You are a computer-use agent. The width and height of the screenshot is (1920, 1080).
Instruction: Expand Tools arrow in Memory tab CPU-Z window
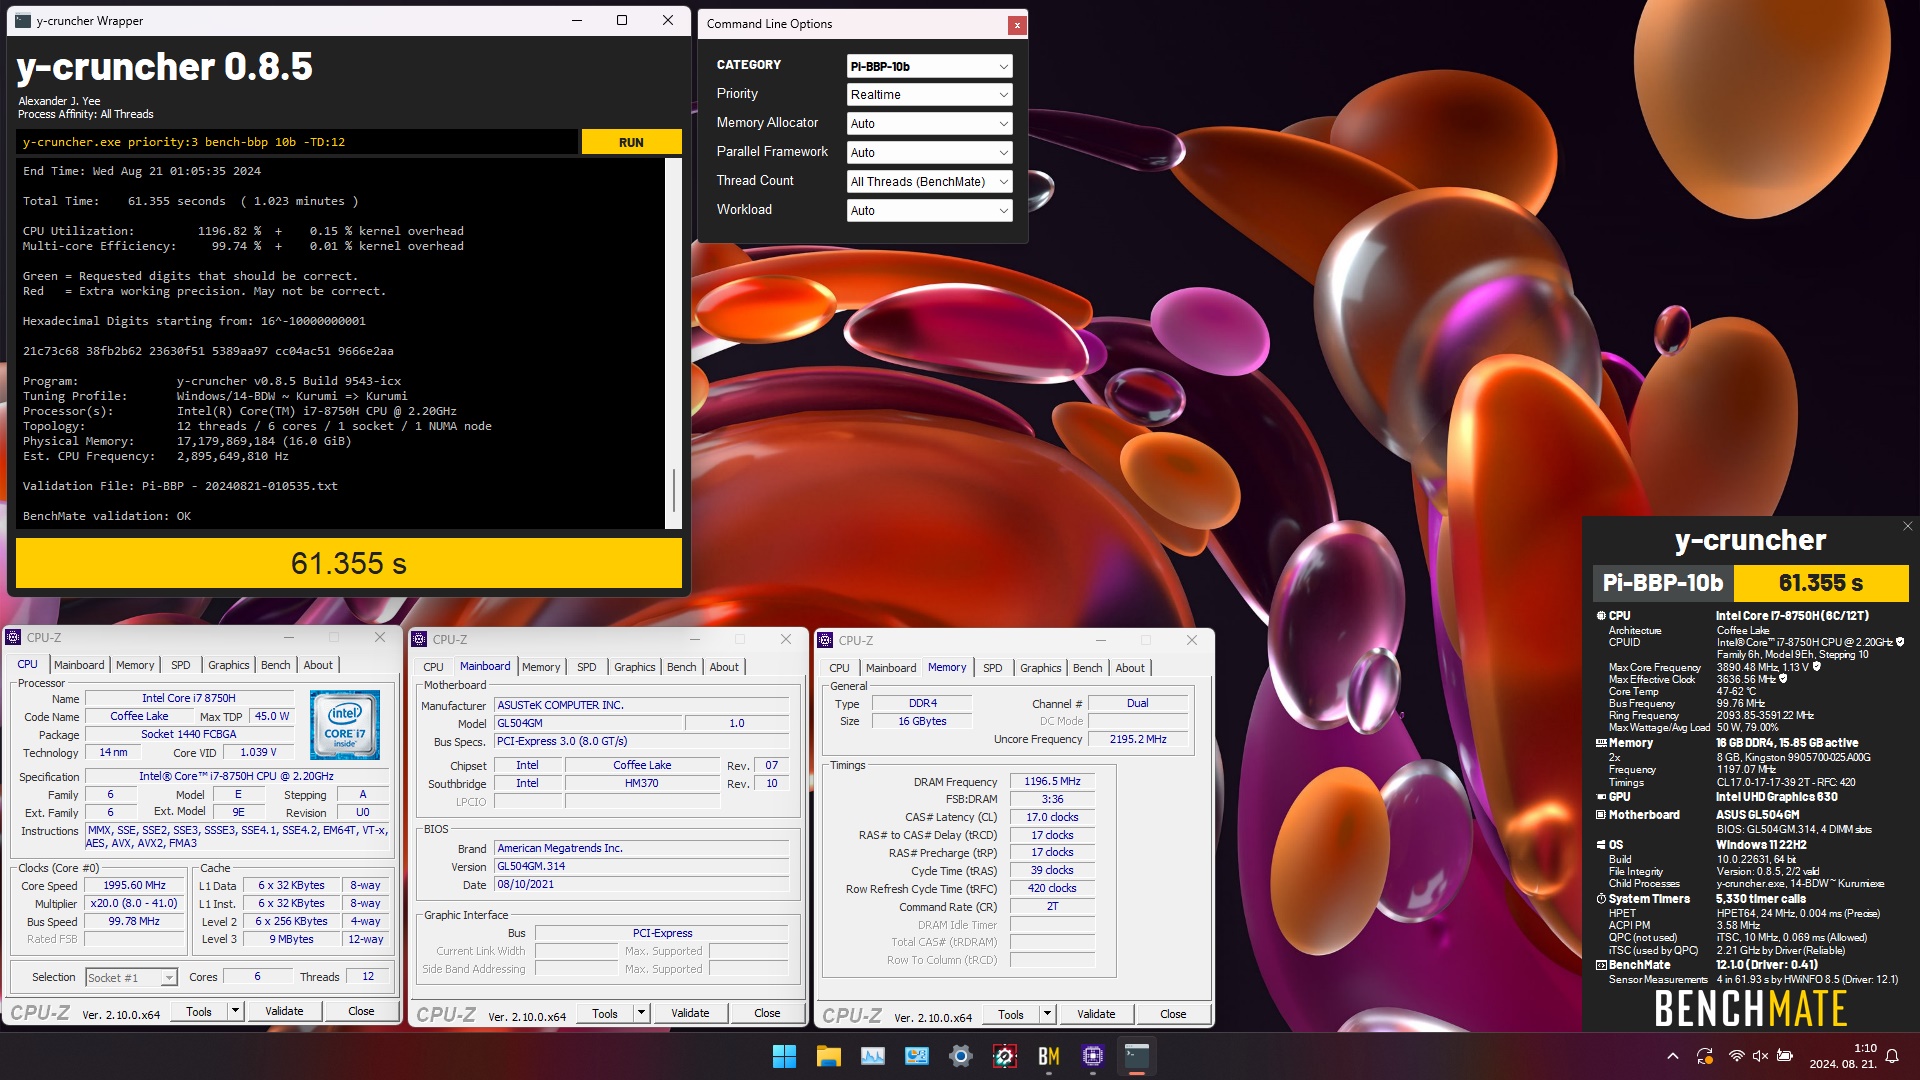pos(1047,1013)
